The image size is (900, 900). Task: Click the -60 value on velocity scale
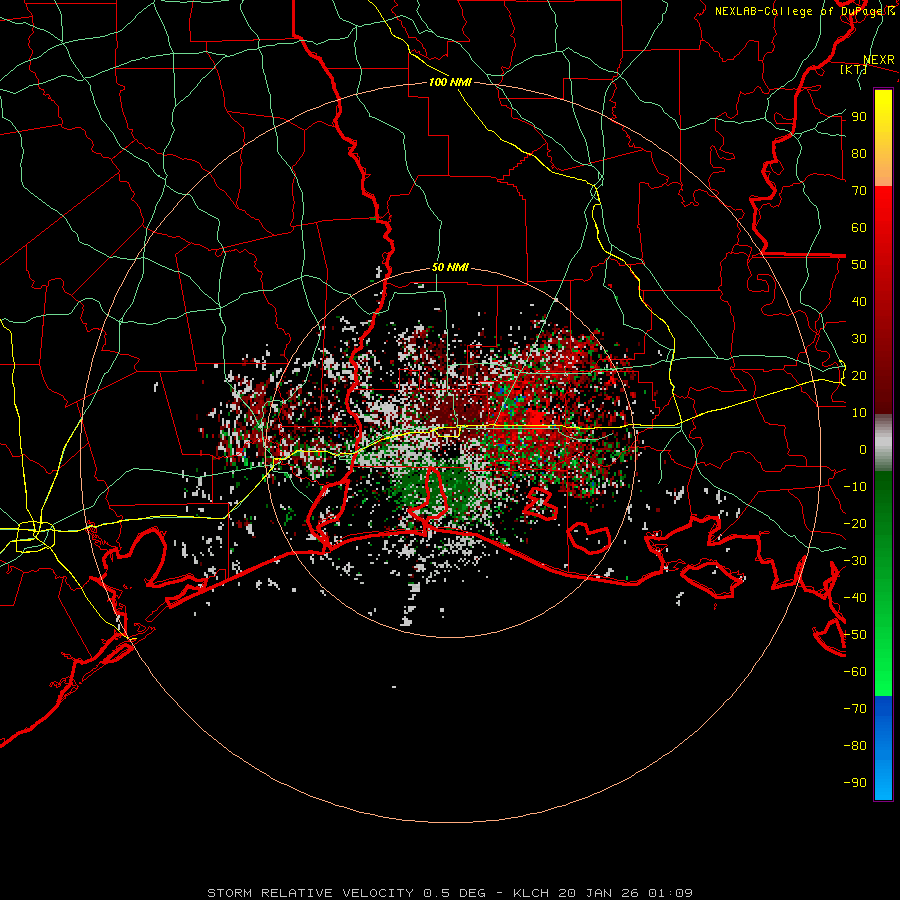coord(855,672)
